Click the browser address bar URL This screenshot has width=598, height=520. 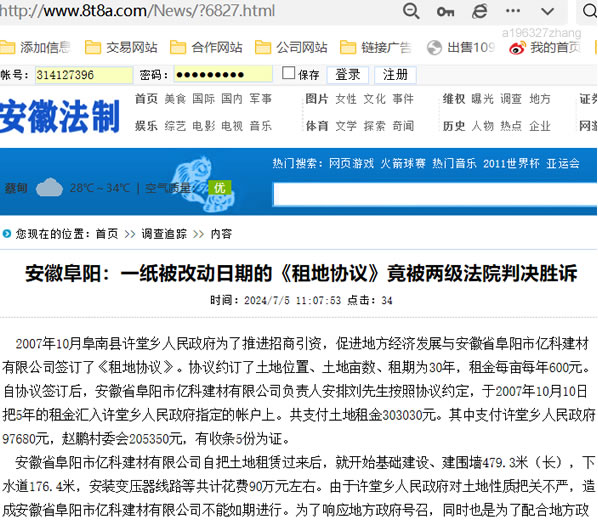pos(137,11)
